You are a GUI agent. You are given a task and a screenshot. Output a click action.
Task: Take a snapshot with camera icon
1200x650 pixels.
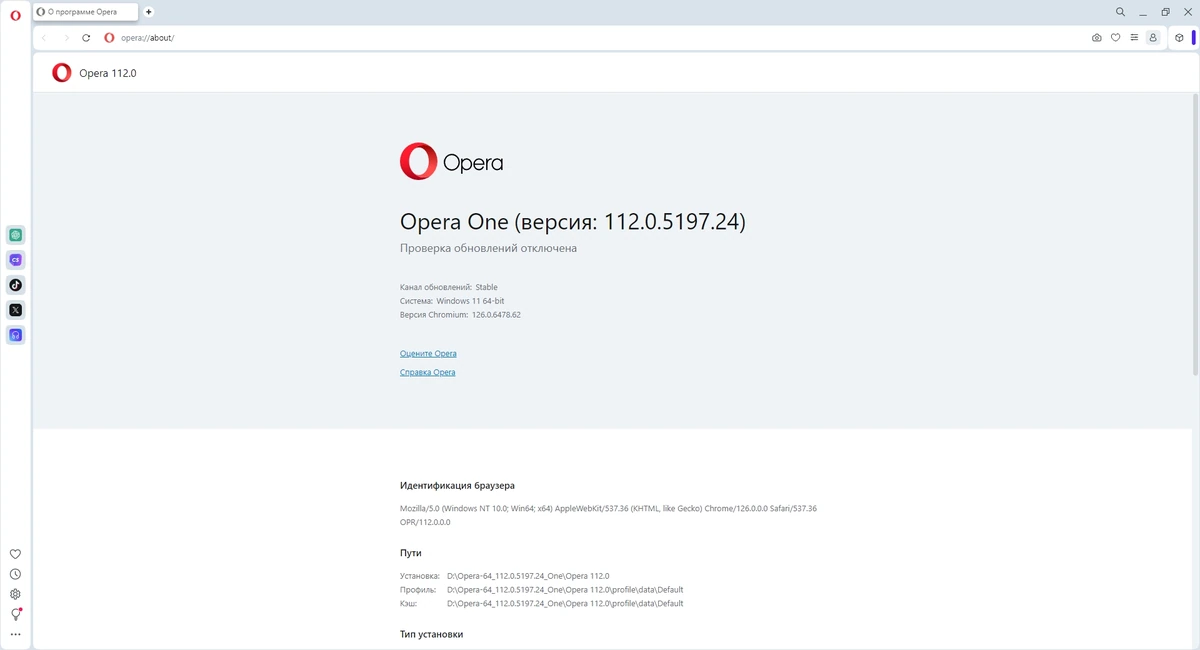point(1097,38)
